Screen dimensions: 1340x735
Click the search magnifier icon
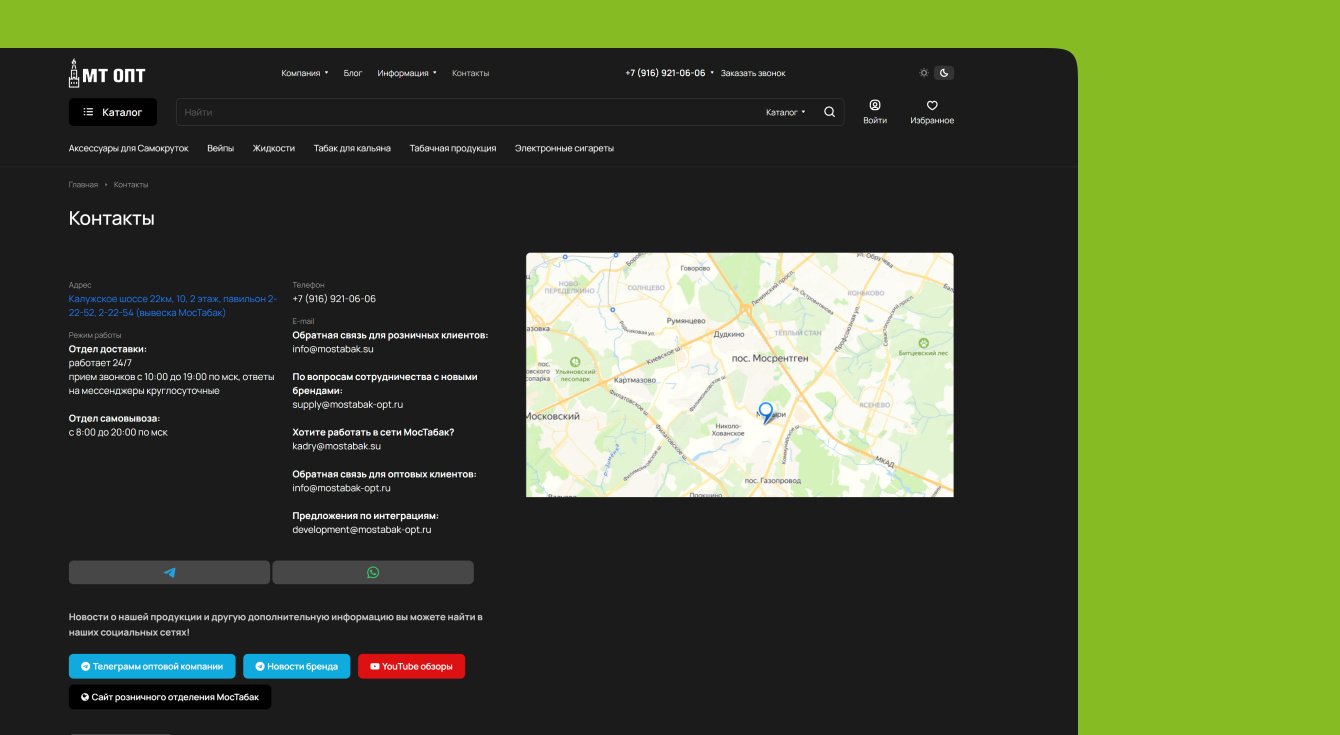(829, 112)
